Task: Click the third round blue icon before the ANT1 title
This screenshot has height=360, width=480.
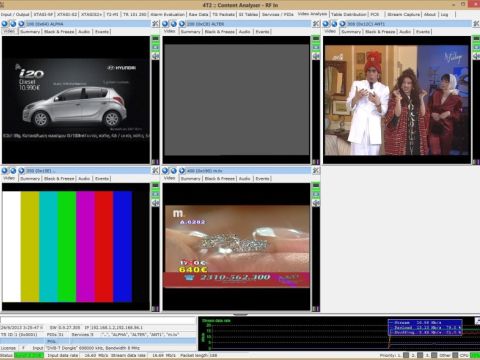Action: click(x=343, y=24)
